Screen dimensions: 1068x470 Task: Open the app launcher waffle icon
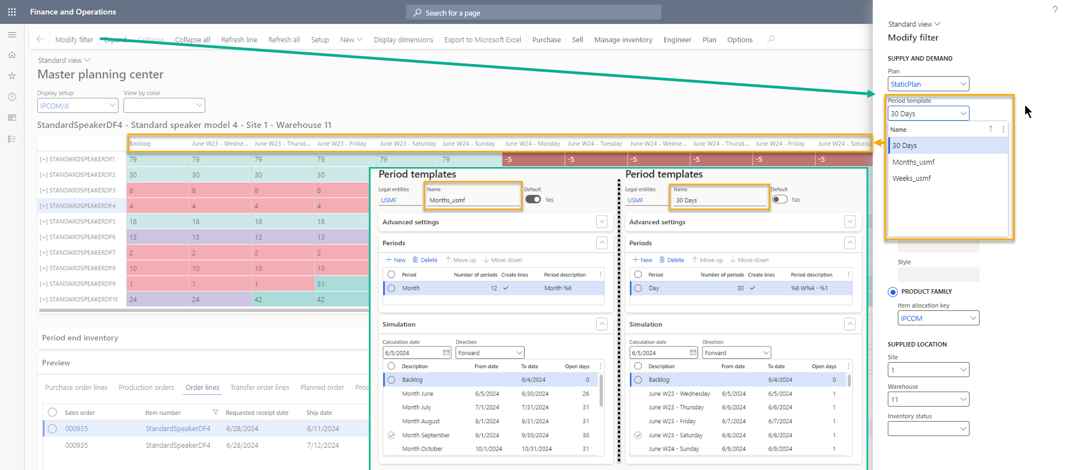point(12,12)
